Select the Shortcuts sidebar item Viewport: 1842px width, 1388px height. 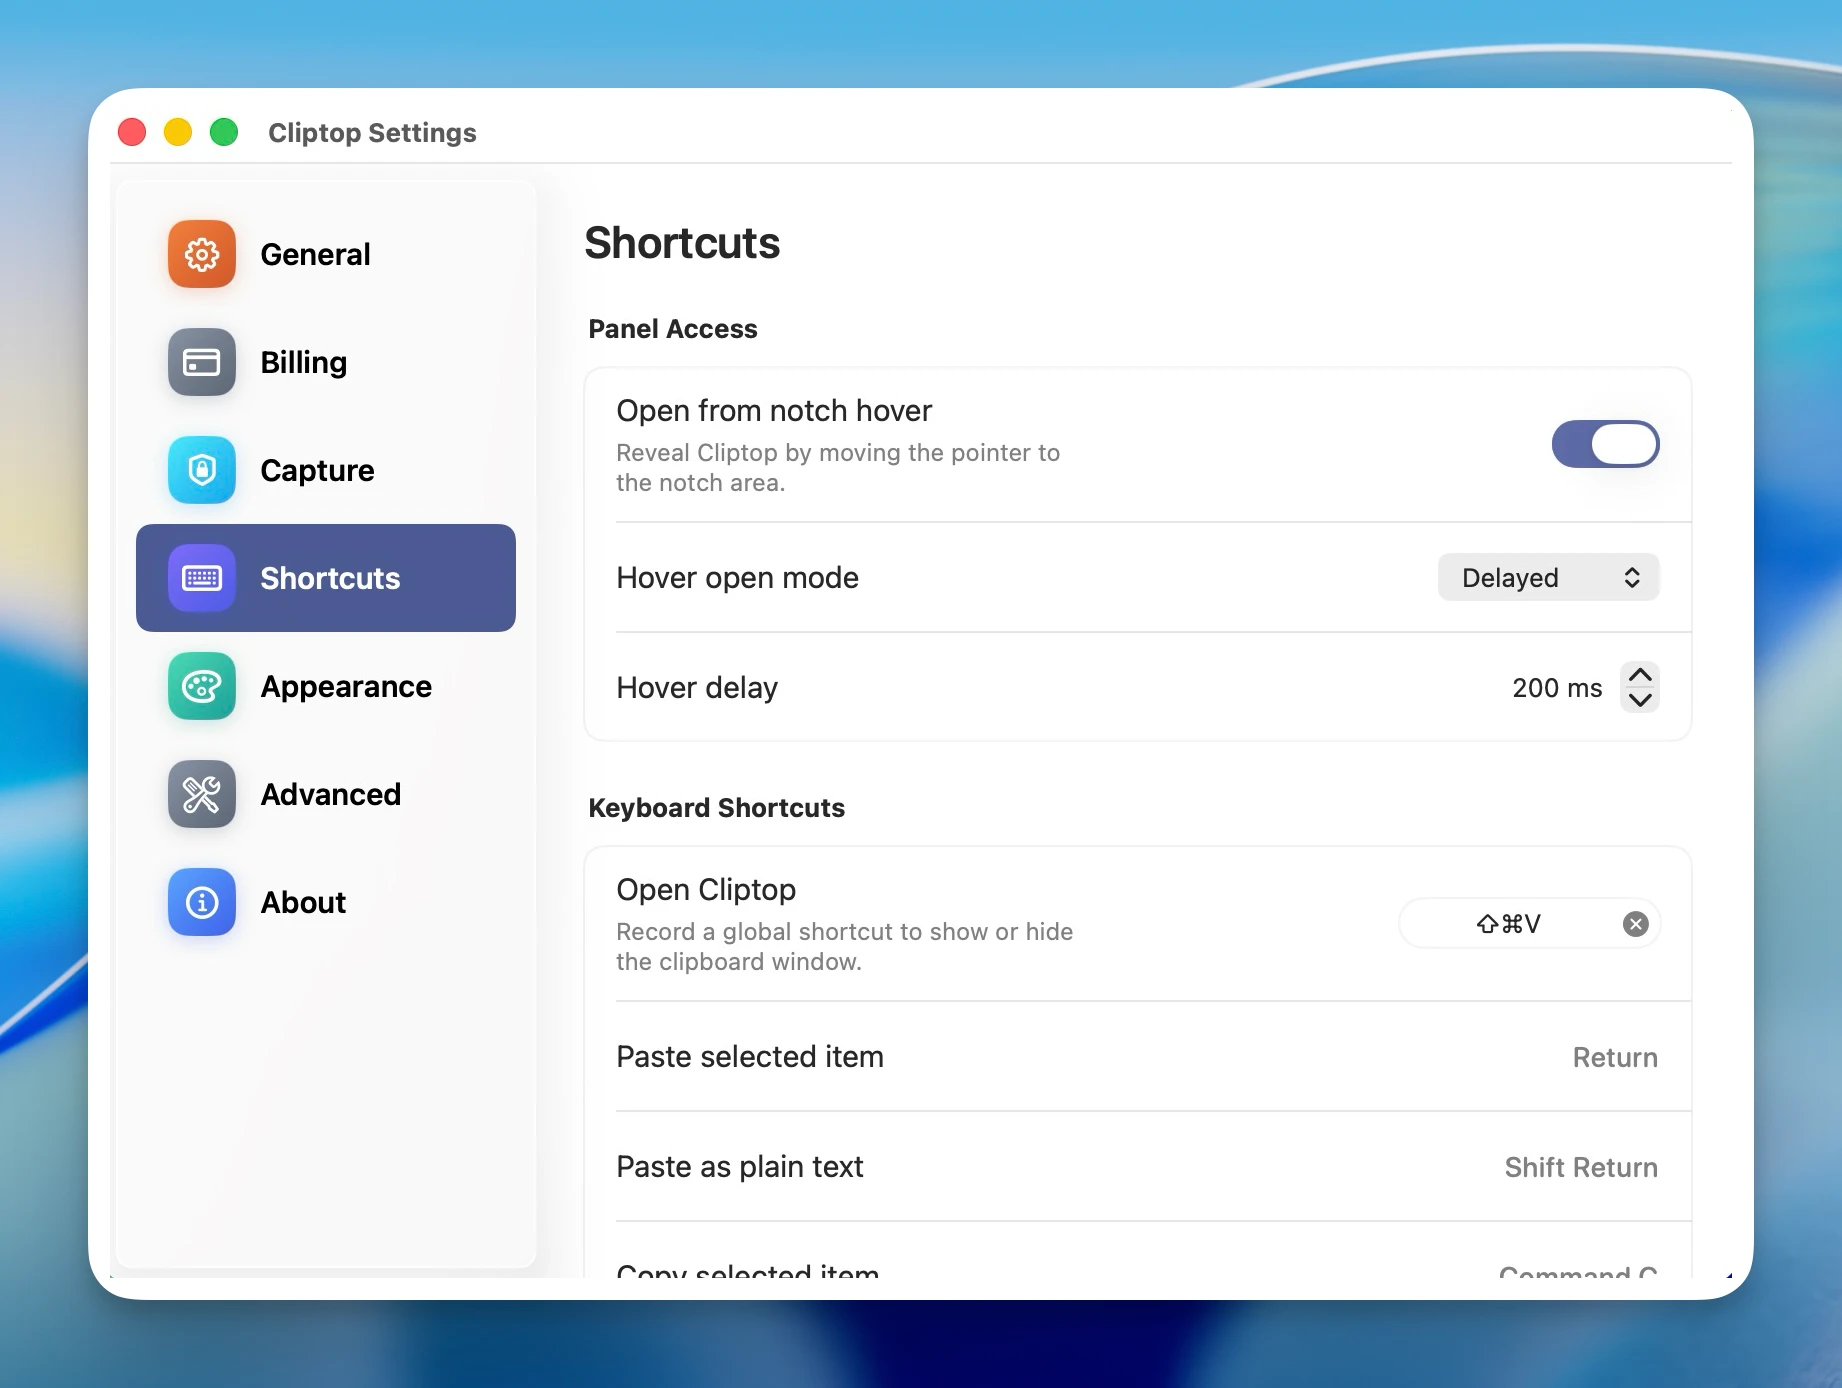(x=326, y=578)
